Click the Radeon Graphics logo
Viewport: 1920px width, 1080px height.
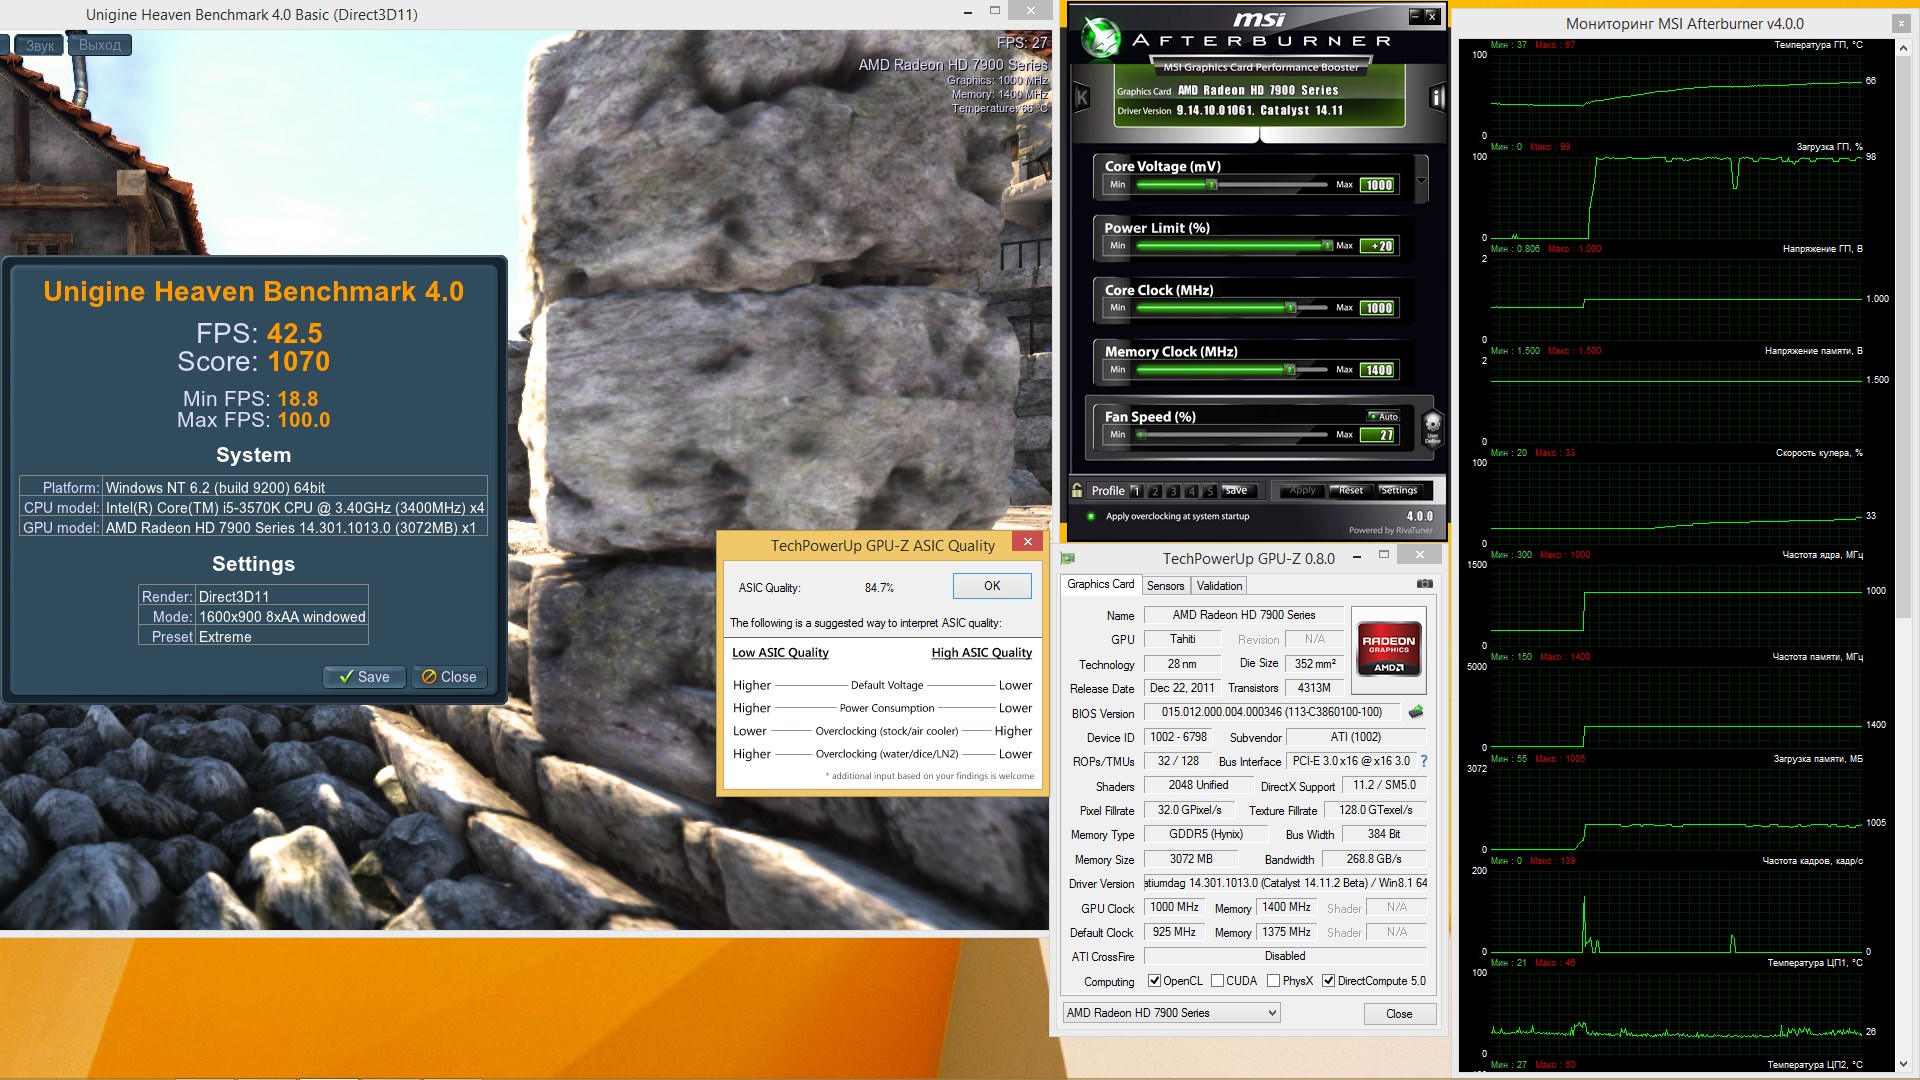[1388, 651]
